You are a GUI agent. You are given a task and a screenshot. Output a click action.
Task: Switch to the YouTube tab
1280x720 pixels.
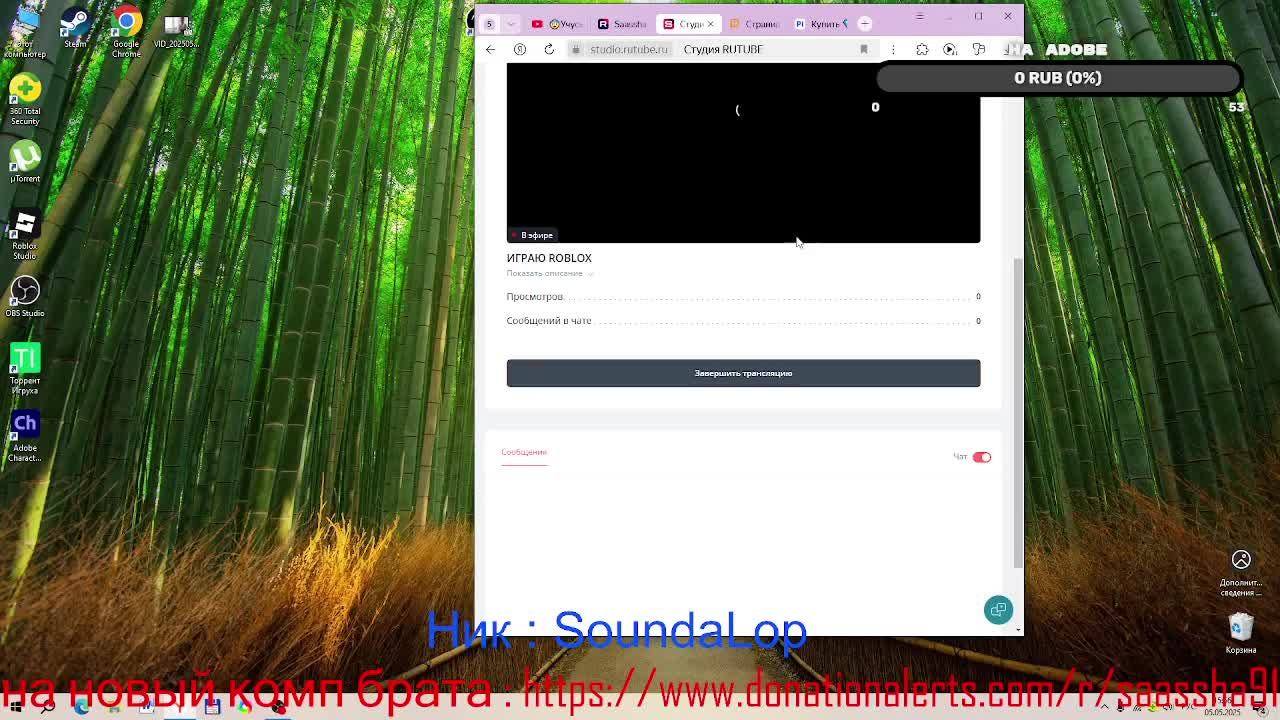[558, 24]
